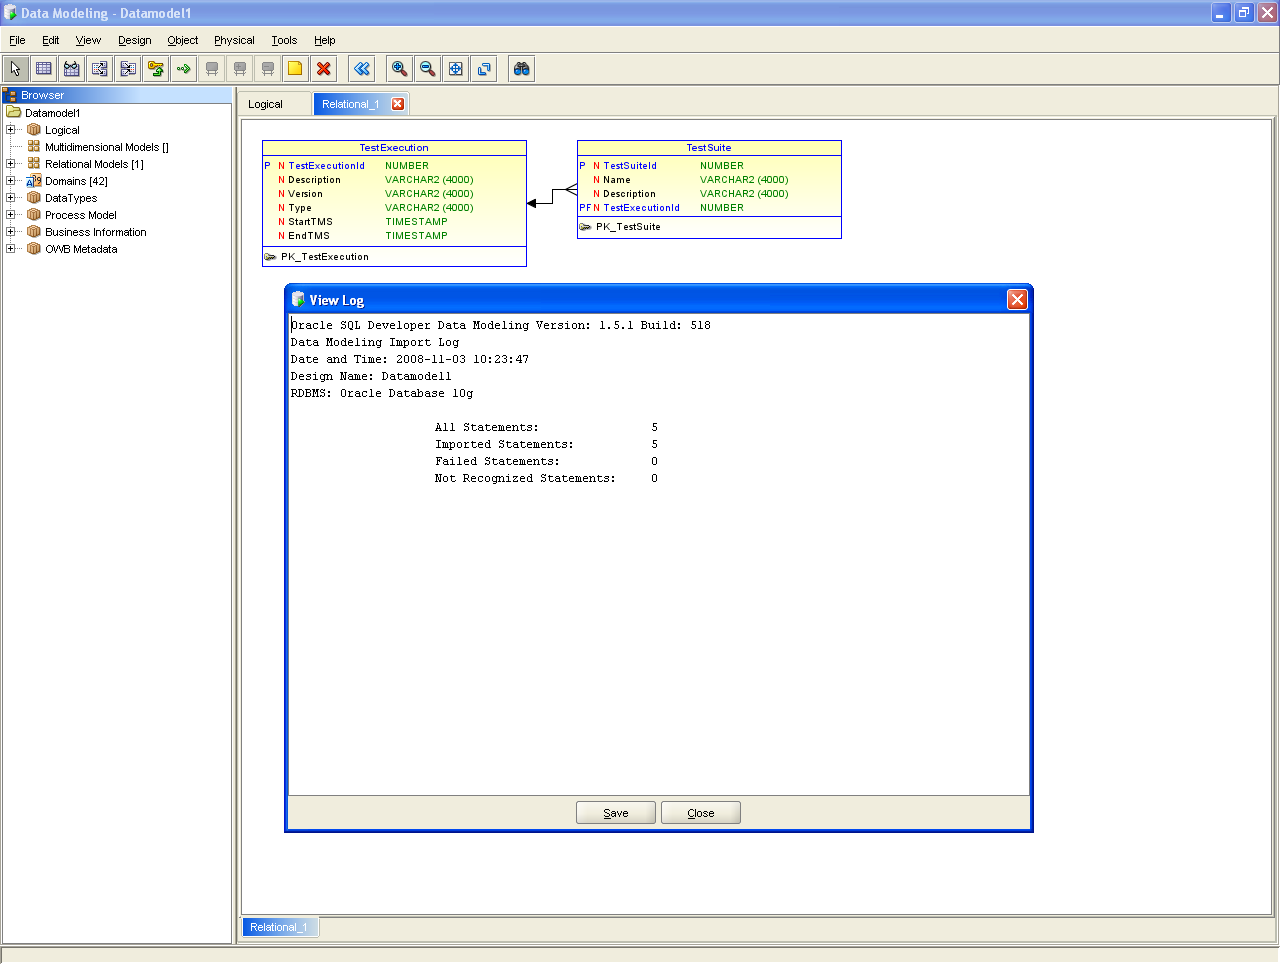Click the View Log title icon
The height and width of the screenshot is (964, 1280).
(x=298, y=299)
